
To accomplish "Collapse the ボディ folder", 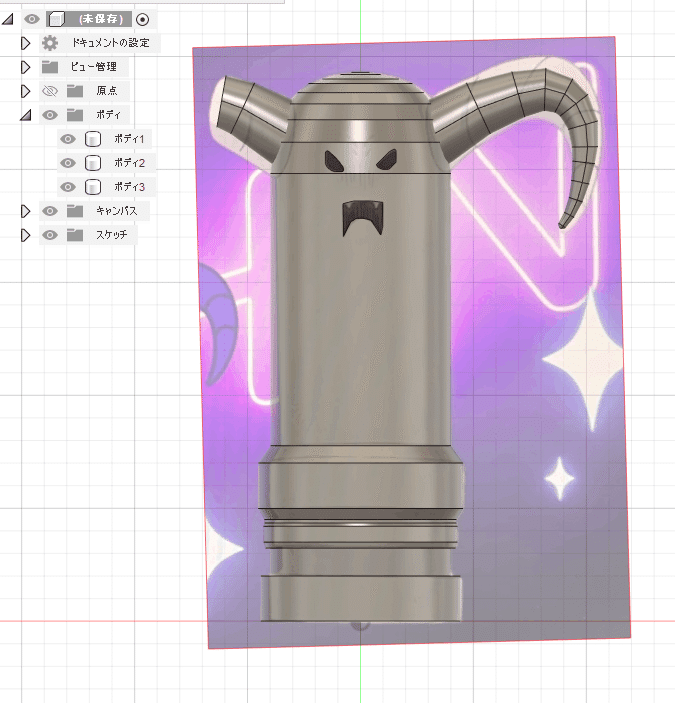I will pyautogui.click(x=26, y=115).
